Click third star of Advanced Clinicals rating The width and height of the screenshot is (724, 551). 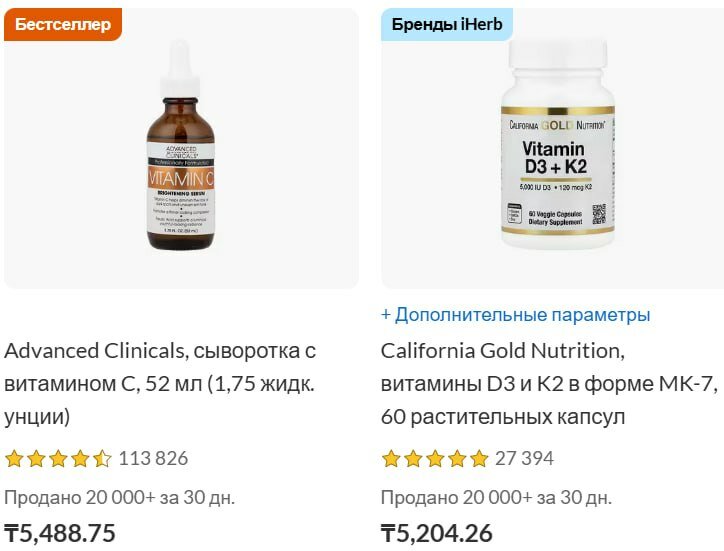click(x=58, y=459)
